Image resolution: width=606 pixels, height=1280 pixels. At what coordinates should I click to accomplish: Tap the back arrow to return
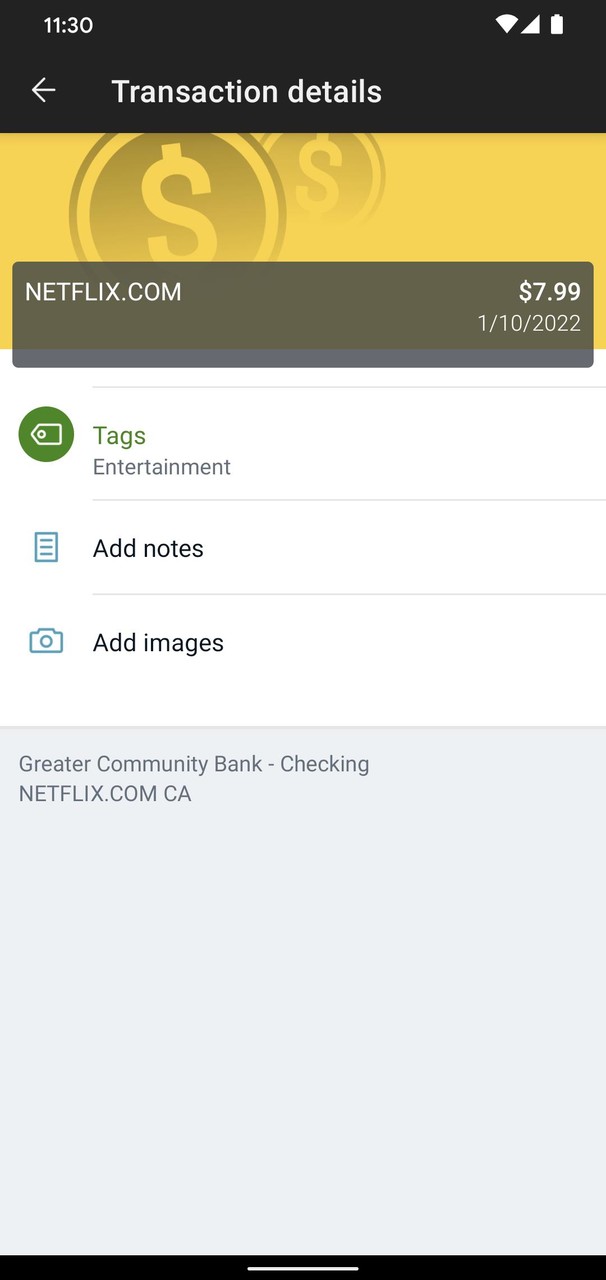43,90
